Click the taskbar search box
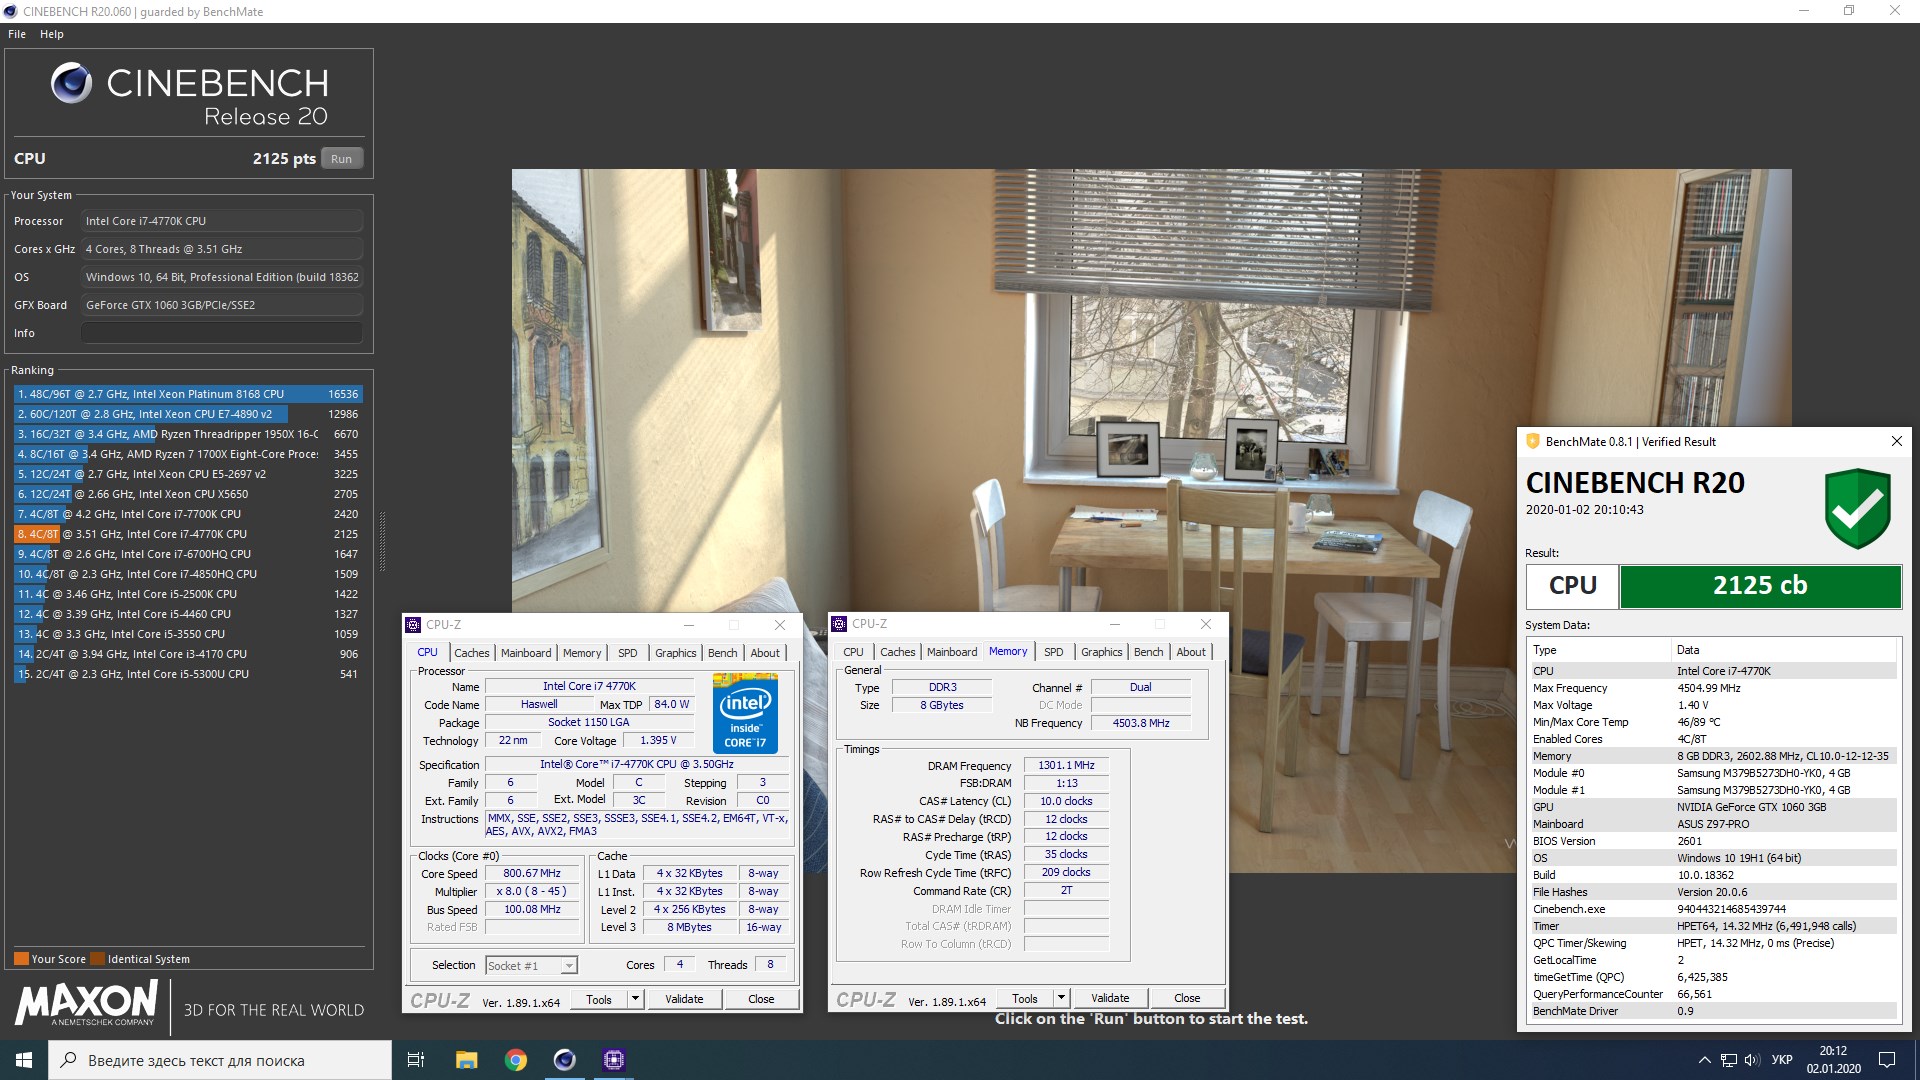Screen dimensions: 1920x1080 tap(220, 1060)
